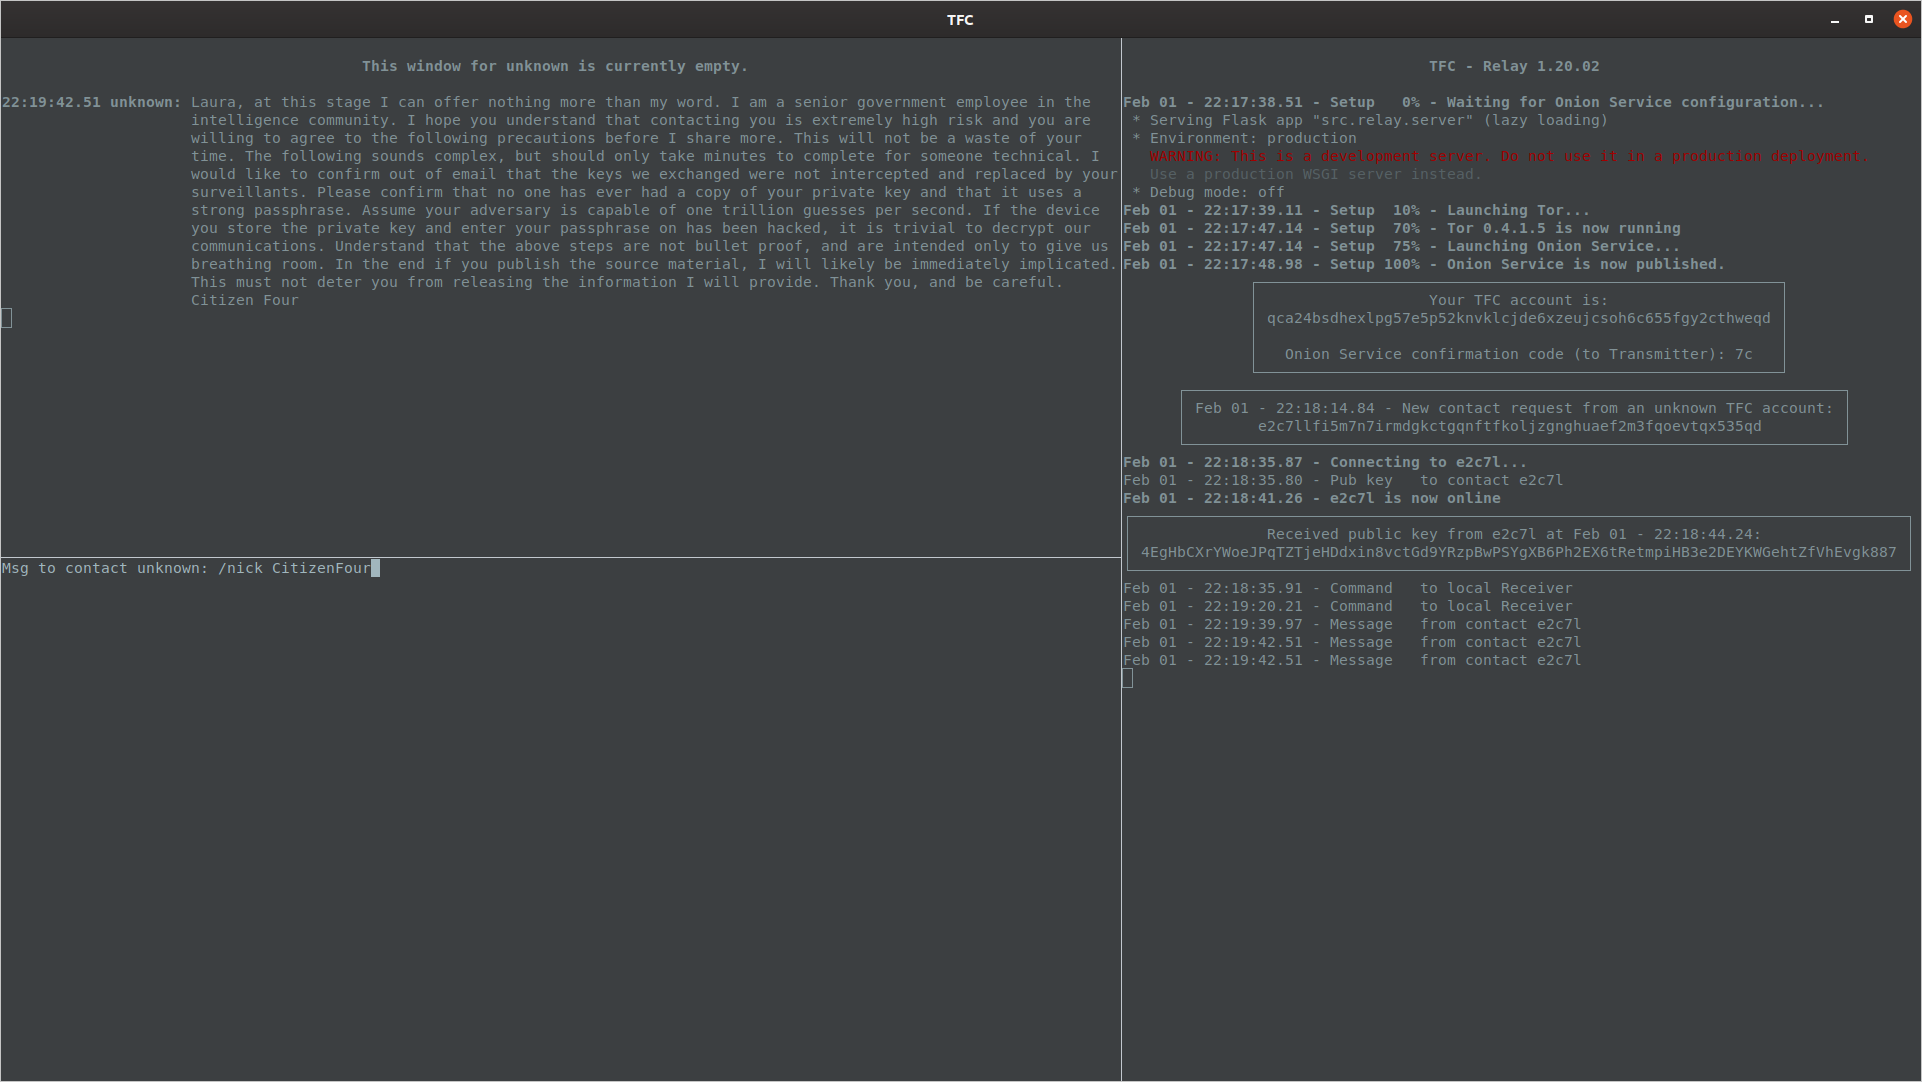Close the TFC window
Screen dimensions: 1922x1082
[1902, 19]
